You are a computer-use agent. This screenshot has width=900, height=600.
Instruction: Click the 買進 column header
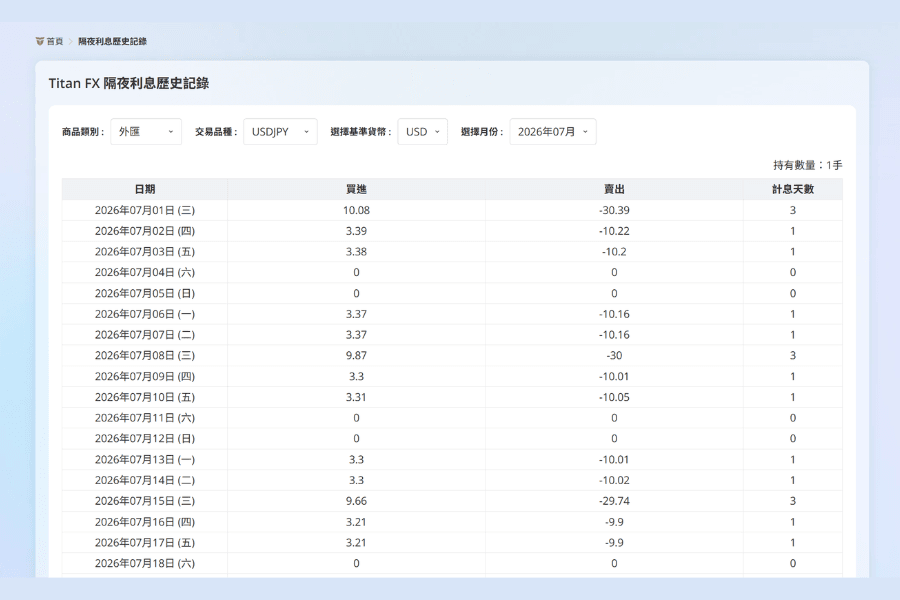(x=356, y=189)
